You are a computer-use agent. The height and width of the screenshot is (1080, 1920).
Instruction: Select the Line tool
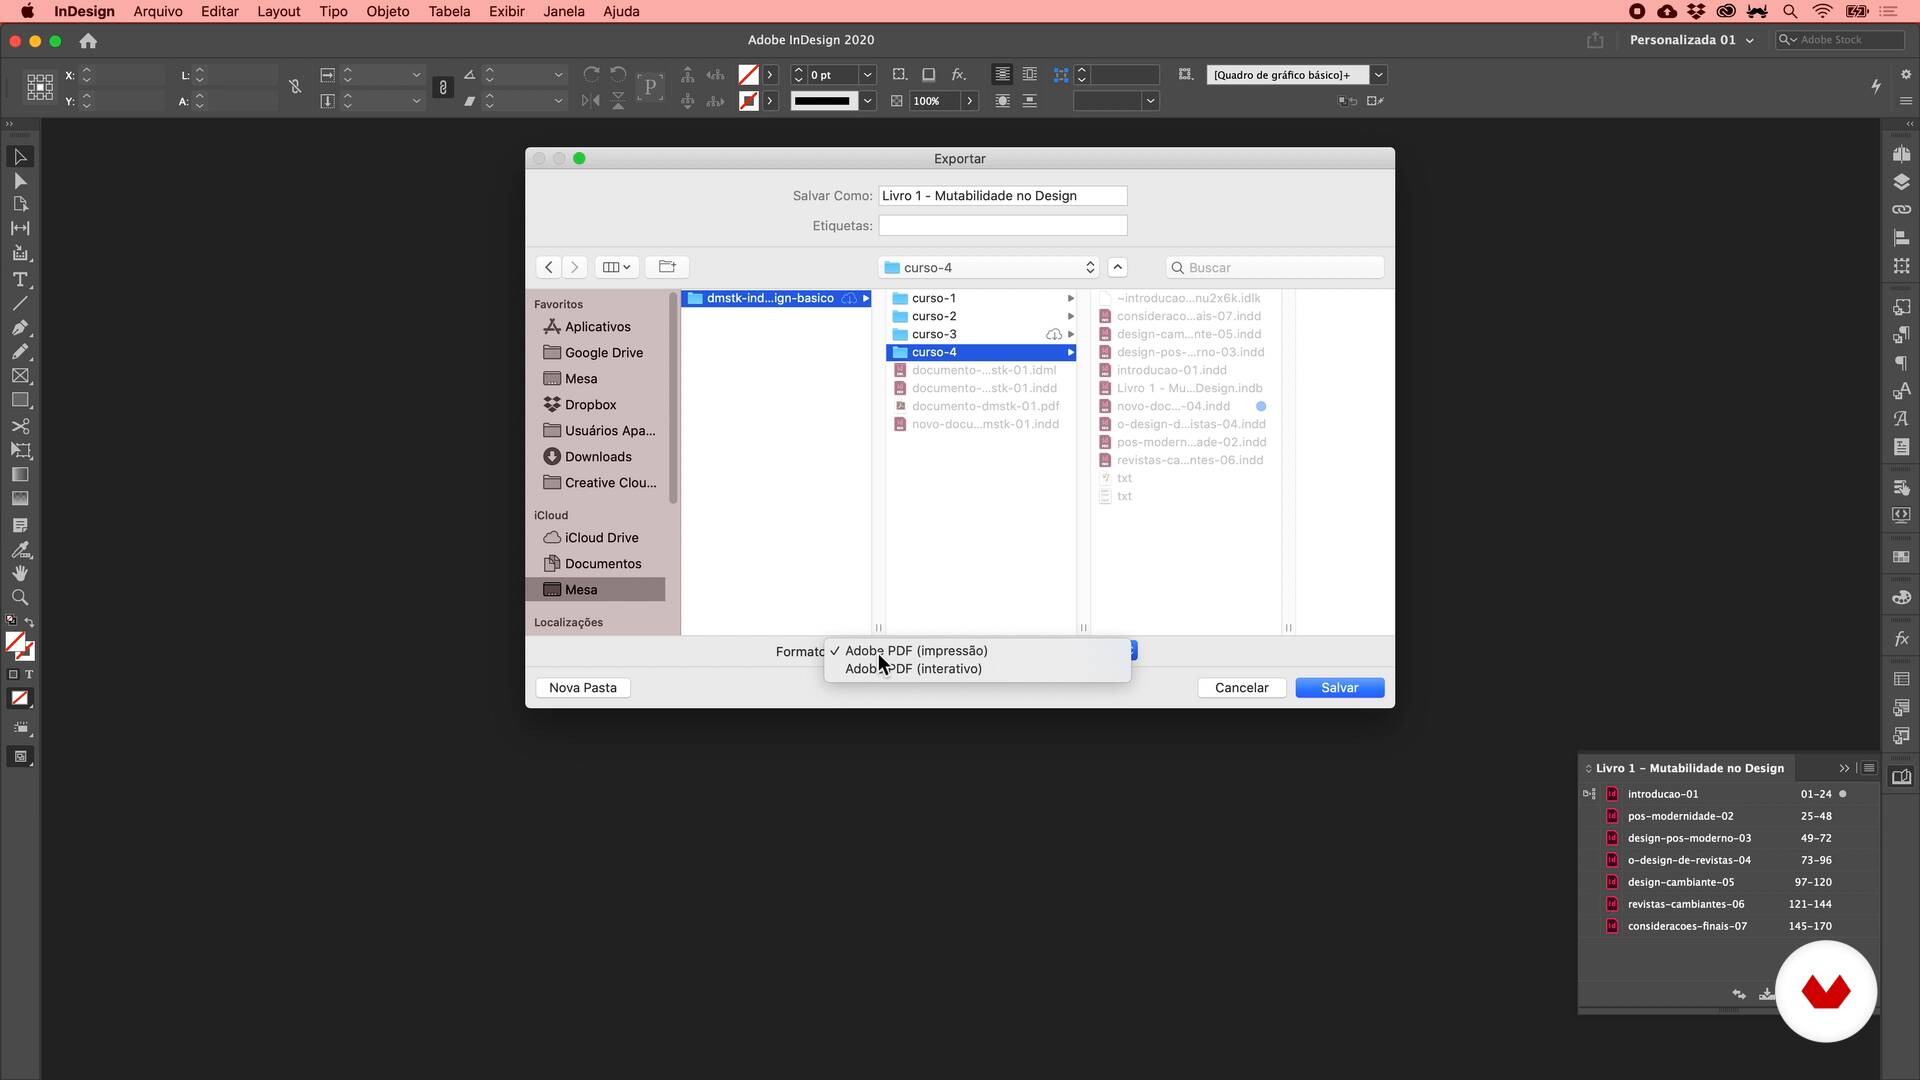[20, 303]
